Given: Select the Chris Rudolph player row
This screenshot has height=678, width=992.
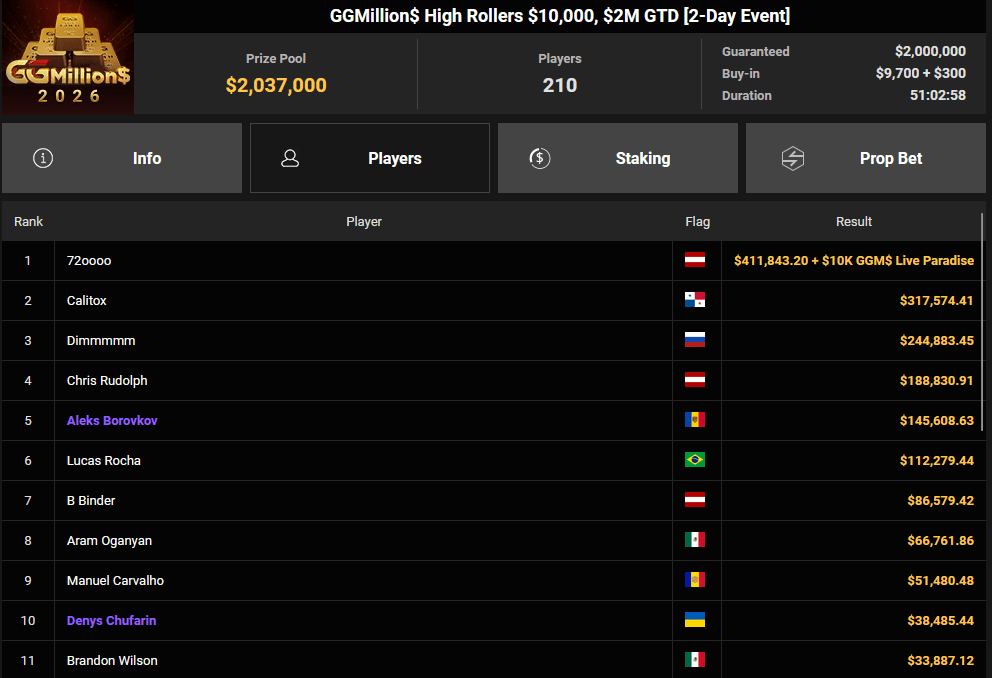Looking at the screenshot, I should [364, 381].
